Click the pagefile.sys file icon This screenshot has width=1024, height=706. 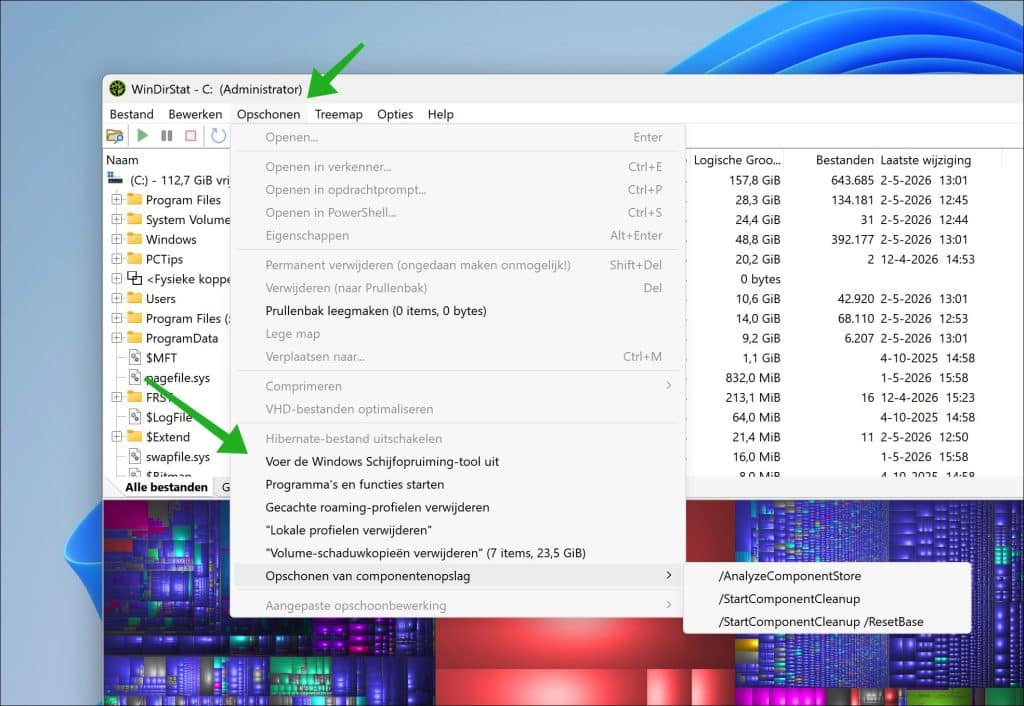click(x=135, y=377)
